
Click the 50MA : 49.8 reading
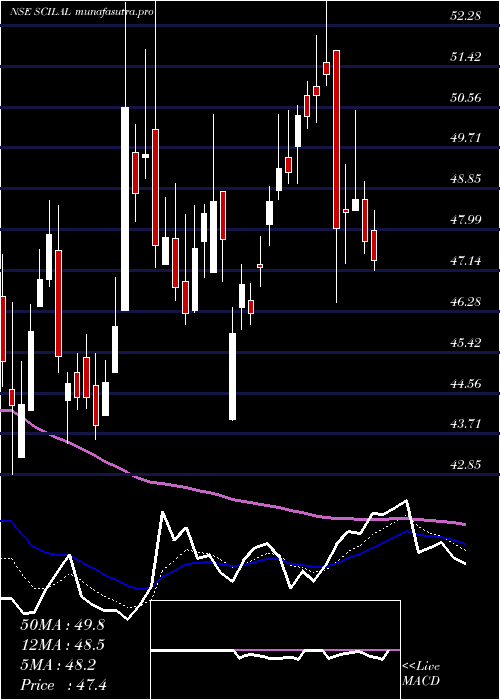(x=62, y=625)
